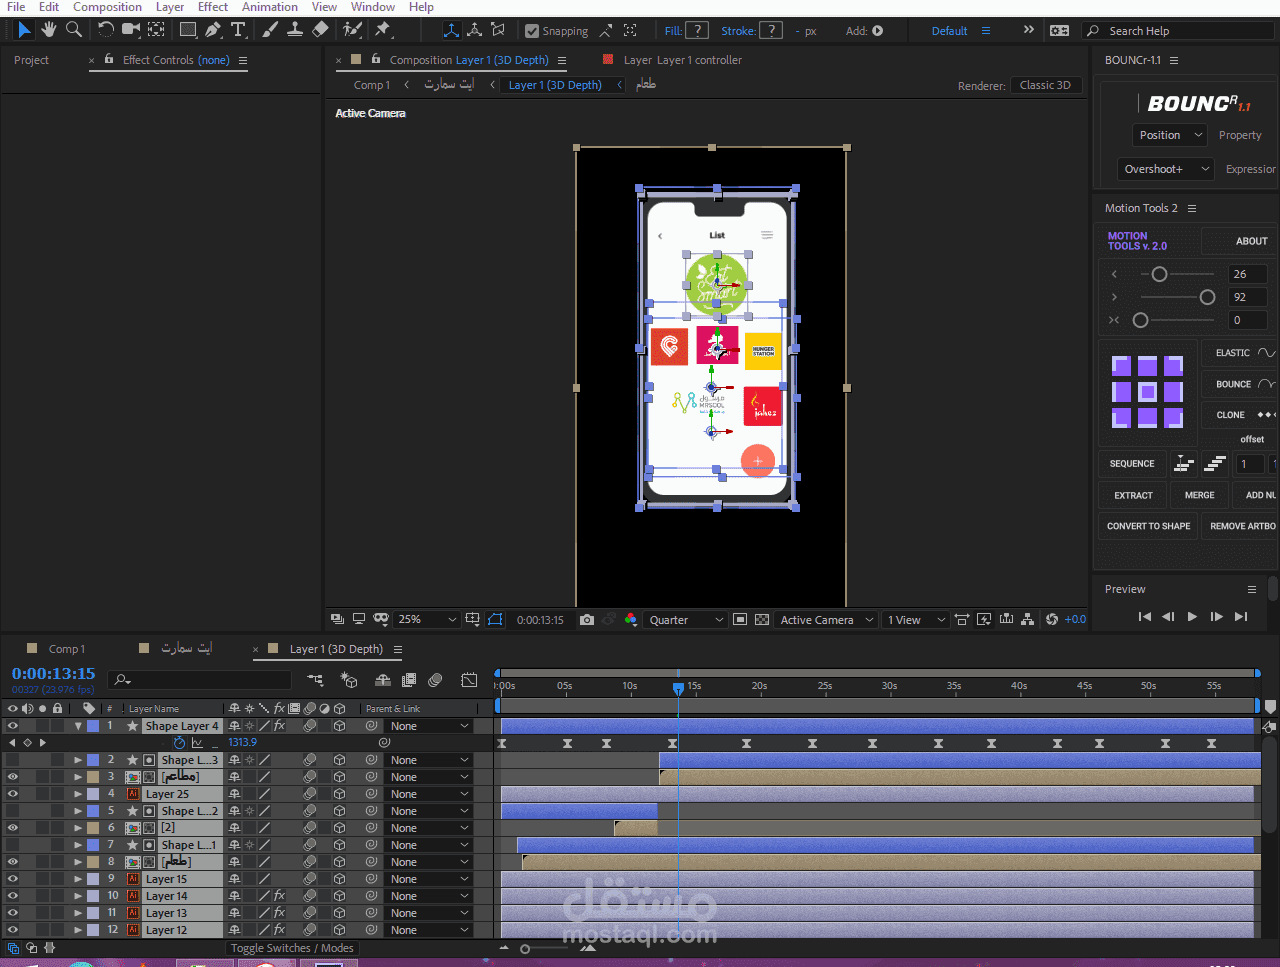Click the first Motion Tools slider handle
This screenshot has height=967, width=1280.
click(1159, 274)
